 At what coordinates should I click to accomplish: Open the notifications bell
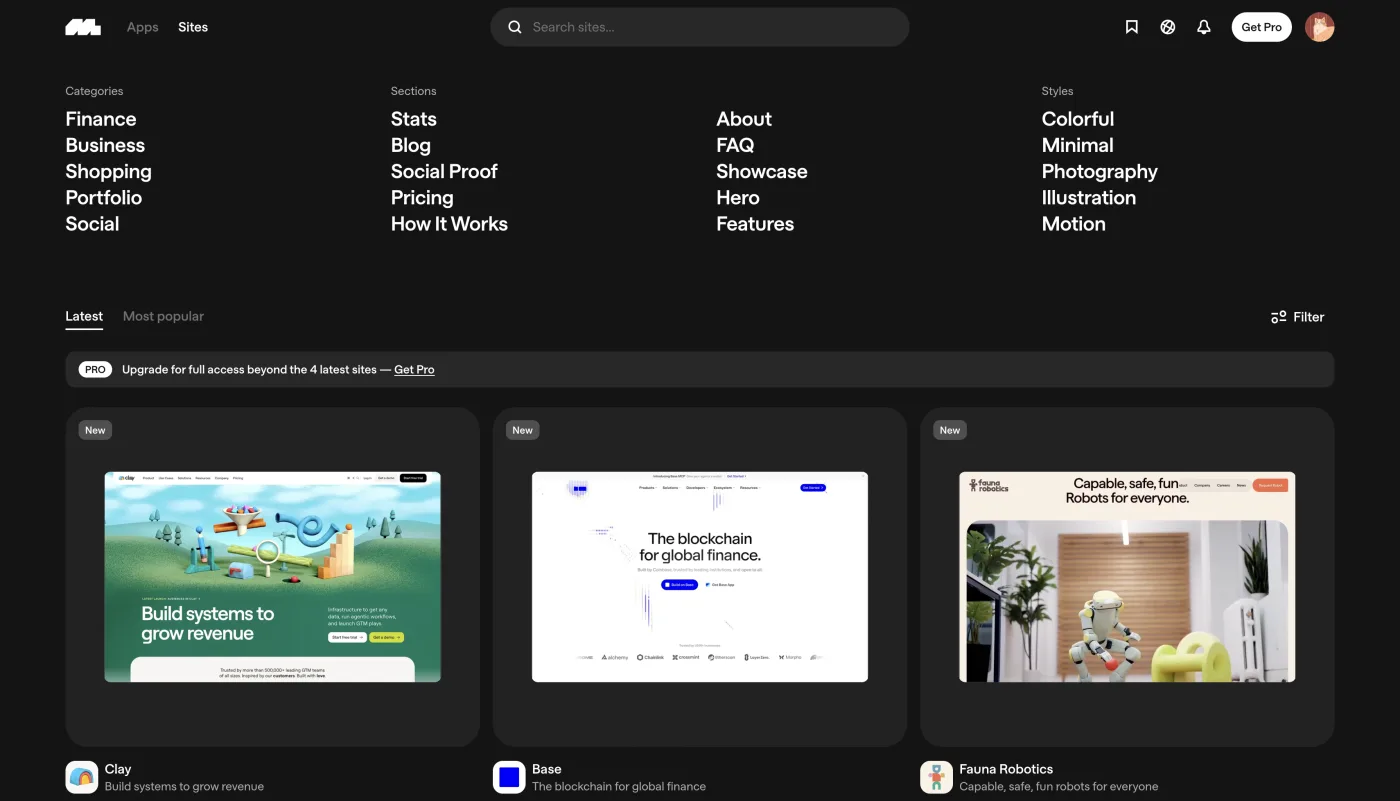coord(1203,27)
